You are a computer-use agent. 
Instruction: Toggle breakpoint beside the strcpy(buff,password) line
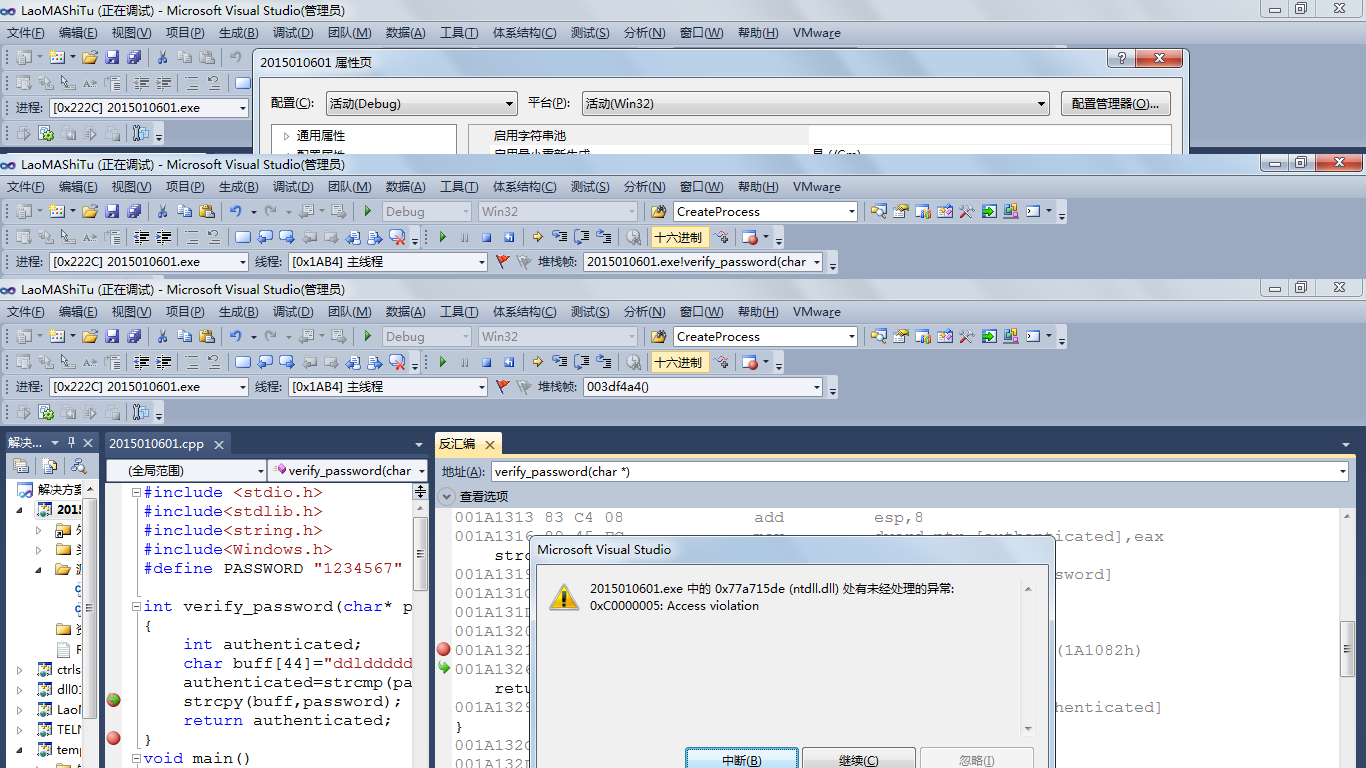113,700
